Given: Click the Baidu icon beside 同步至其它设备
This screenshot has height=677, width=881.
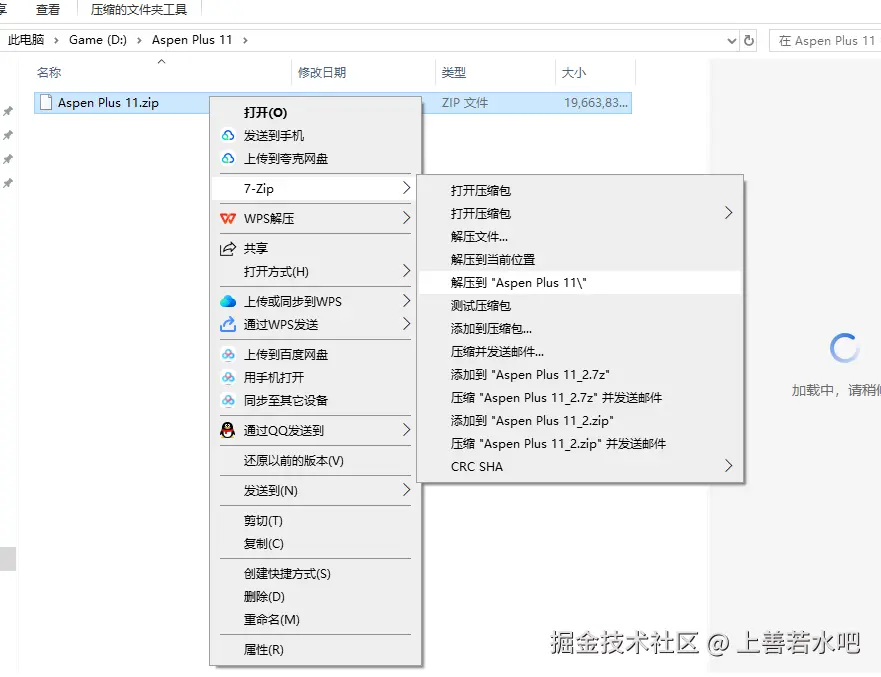Looking at the screenshot, I should [x=228, y=401].
